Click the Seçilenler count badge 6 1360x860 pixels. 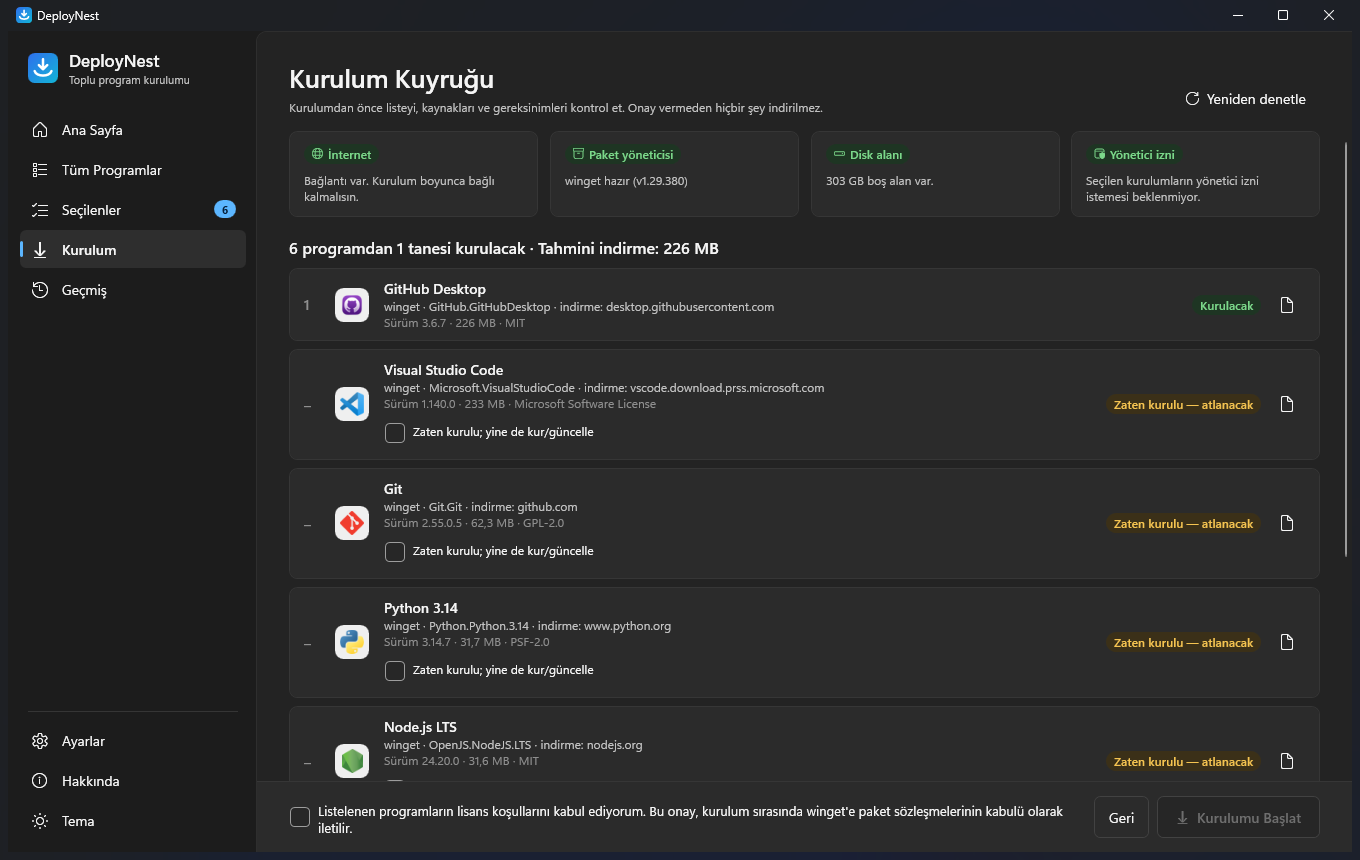(x=225, y=210)
